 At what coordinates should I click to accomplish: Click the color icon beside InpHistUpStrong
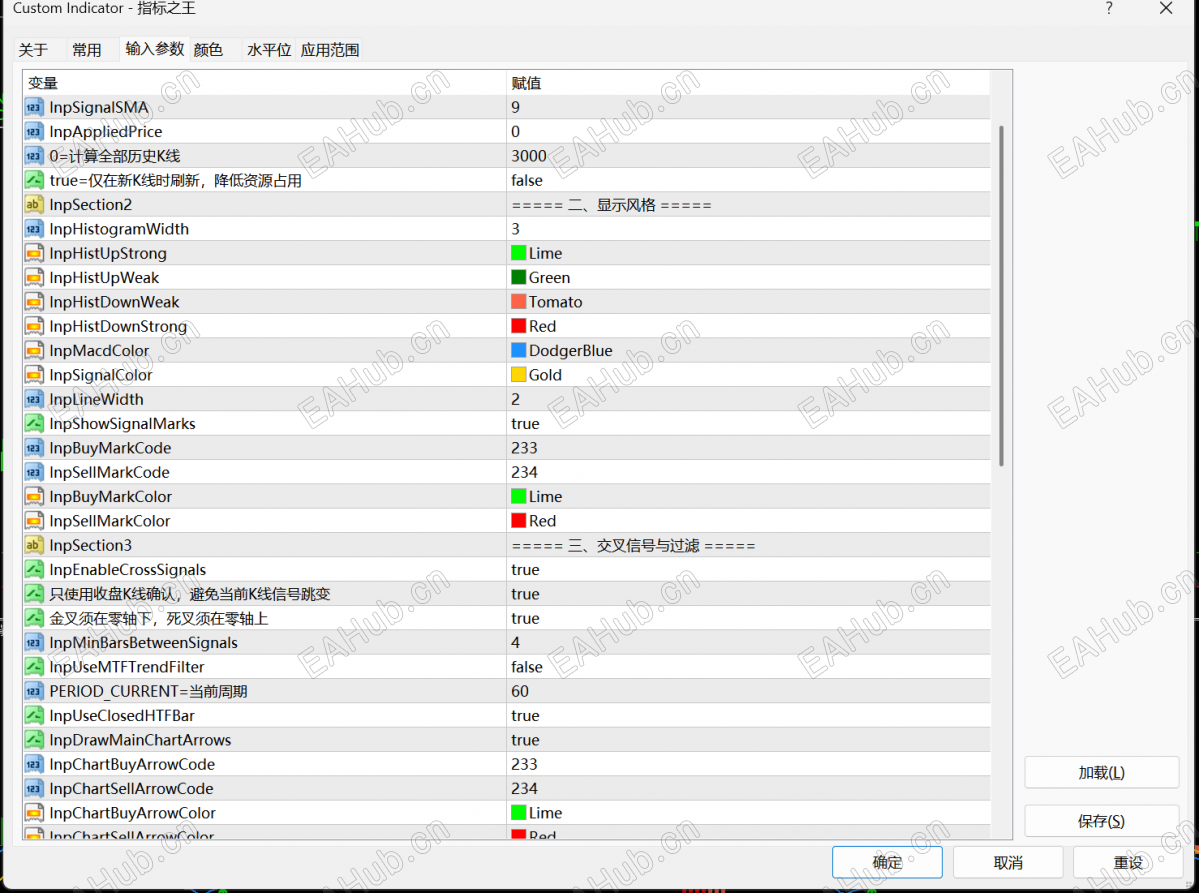coord(34,254)
